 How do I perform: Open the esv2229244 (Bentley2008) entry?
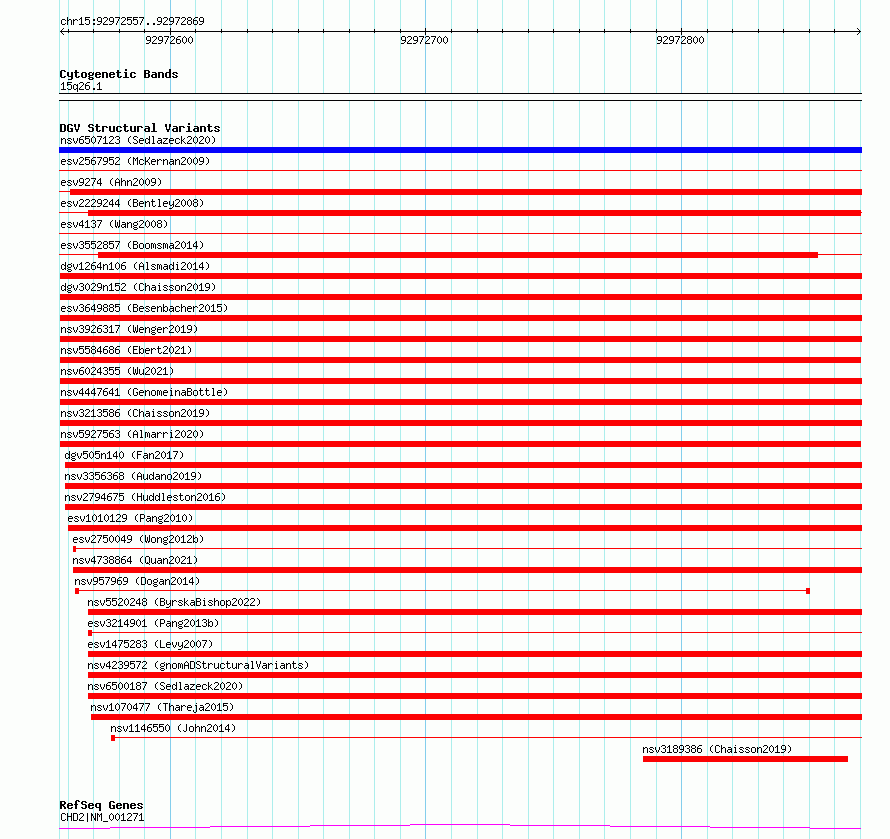click(132, 203)
